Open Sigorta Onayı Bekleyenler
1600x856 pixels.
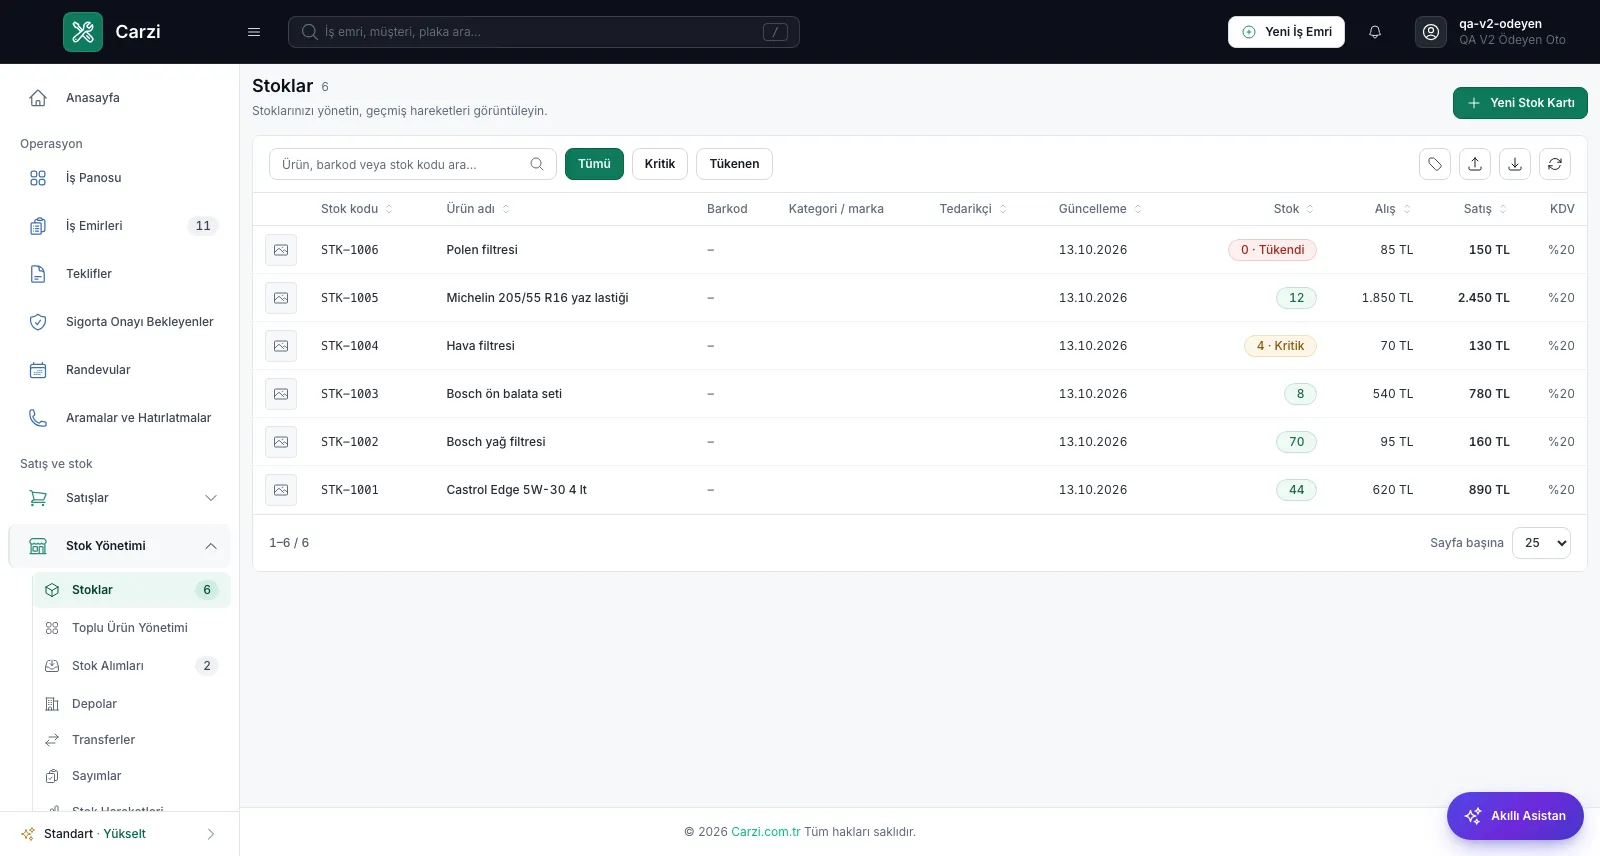[120, 322]
